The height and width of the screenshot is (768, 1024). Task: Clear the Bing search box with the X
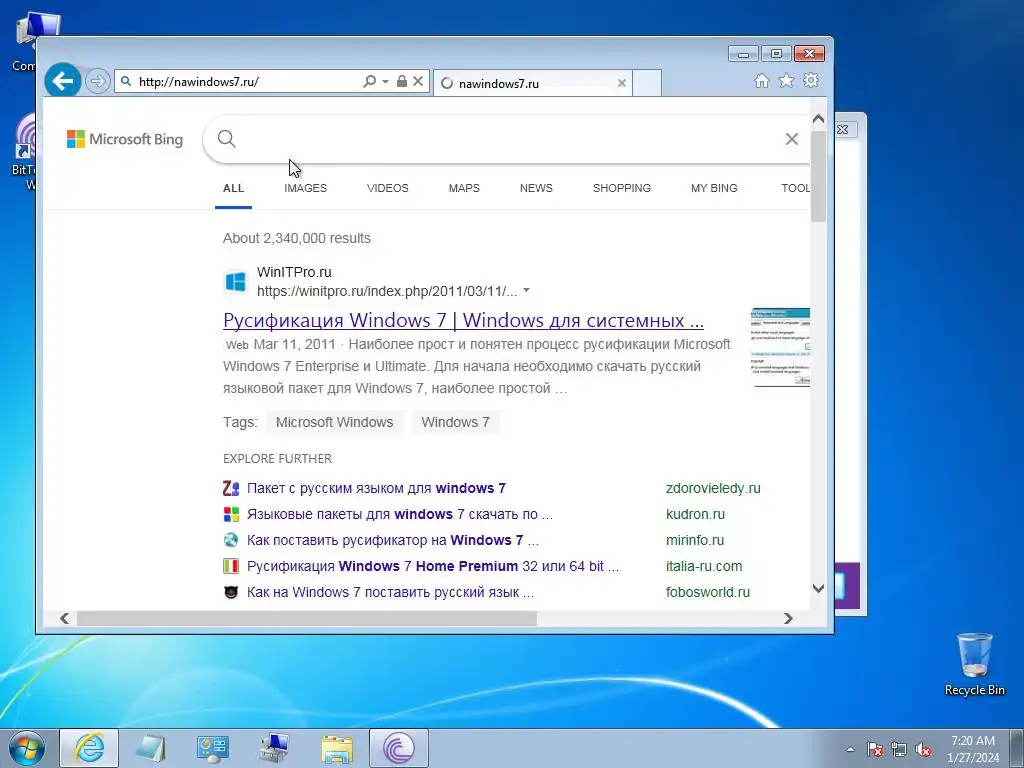point(792,138)
